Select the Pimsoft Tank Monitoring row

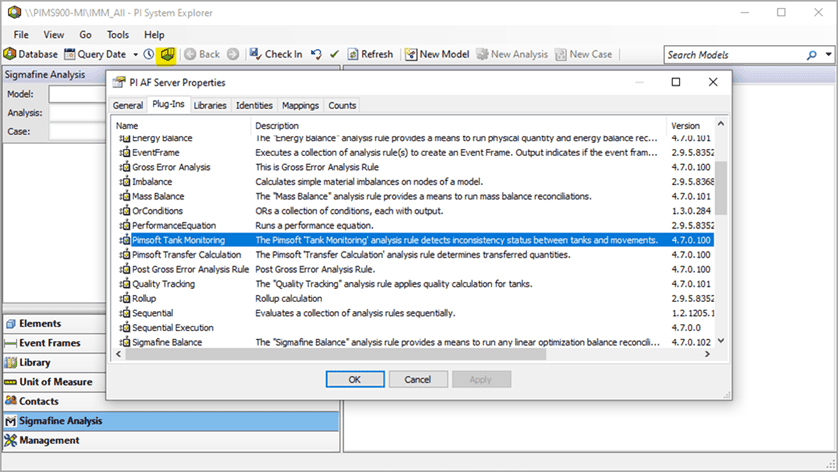tap(414, 240)
